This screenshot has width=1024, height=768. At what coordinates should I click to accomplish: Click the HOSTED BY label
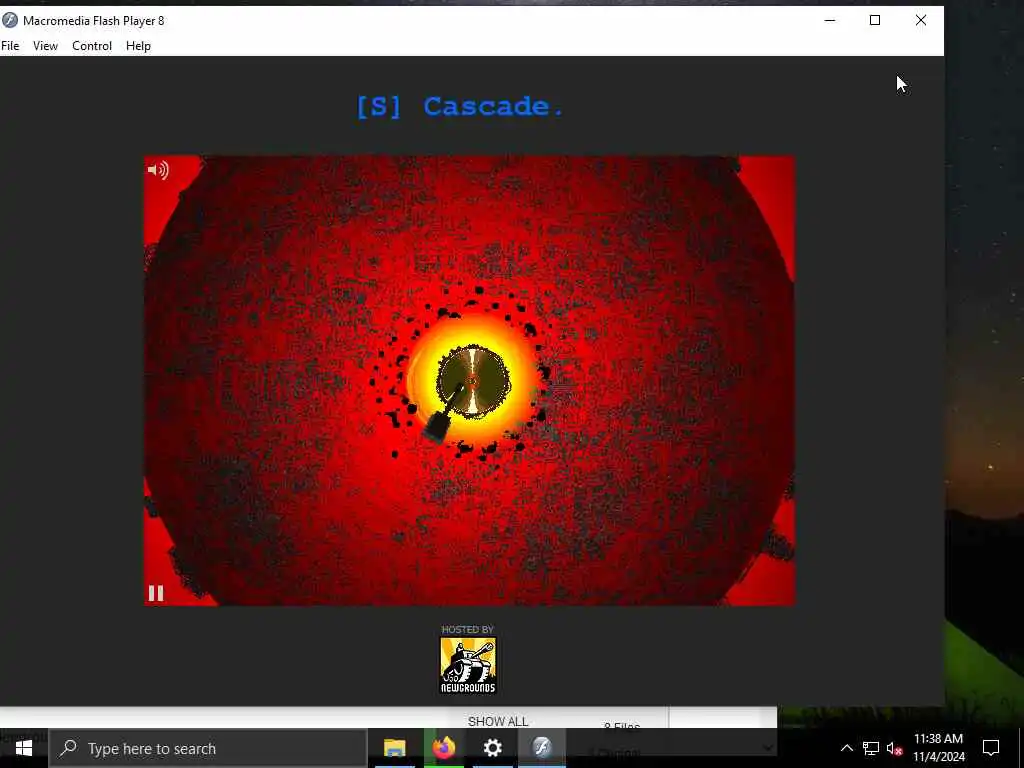468,630
